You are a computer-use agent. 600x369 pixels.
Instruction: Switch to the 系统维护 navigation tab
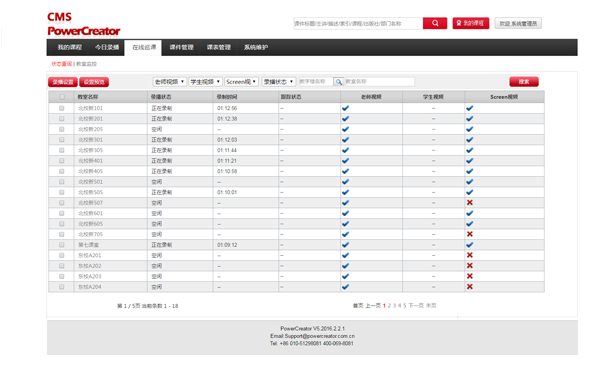[x=256, y=47]
